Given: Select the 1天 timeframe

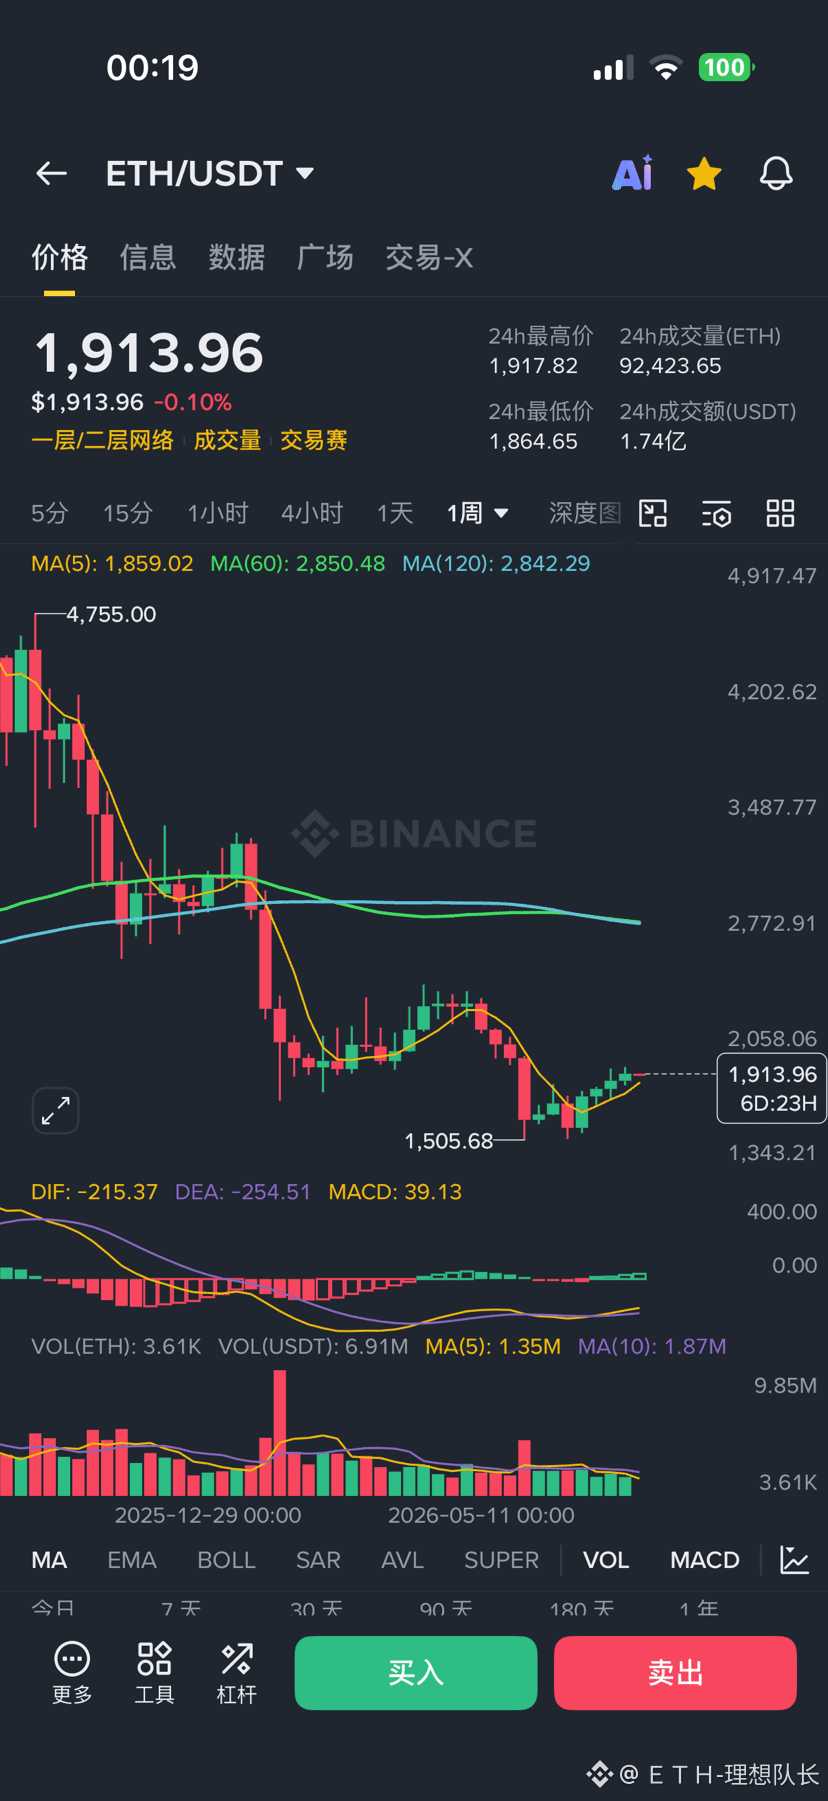Looking at the screenshot, I should coord(395,513).
